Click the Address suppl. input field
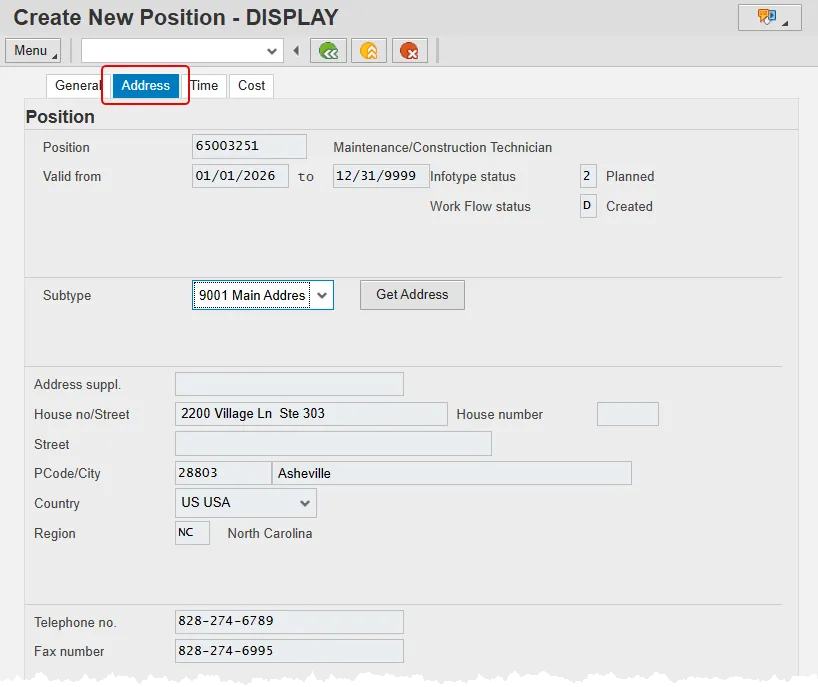Screen dimensions: 818x687 click(289, 384)
